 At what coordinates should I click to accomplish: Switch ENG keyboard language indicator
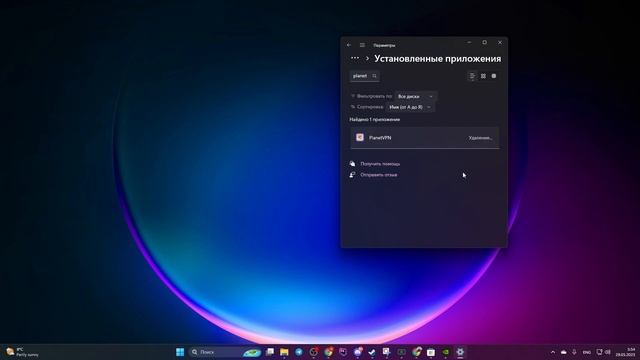(x=587, y=352)
